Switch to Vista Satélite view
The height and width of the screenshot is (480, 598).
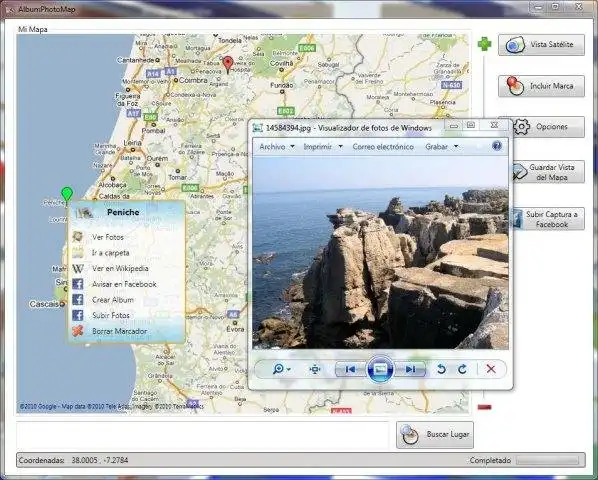point(541,45)
